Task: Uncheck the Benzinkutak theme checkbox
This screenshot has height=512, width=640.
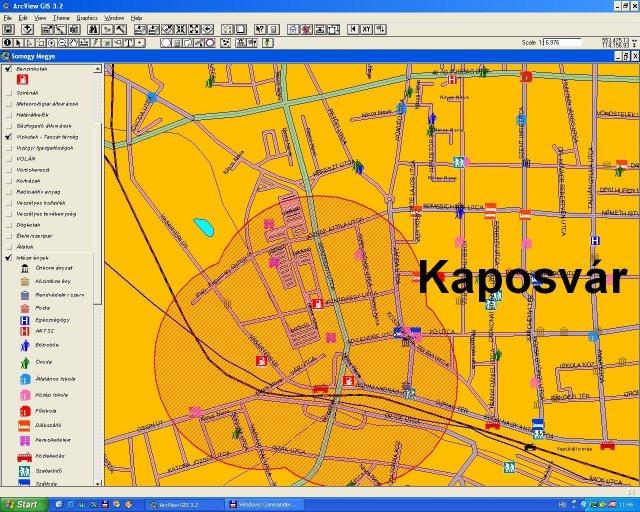Action: 9,69
